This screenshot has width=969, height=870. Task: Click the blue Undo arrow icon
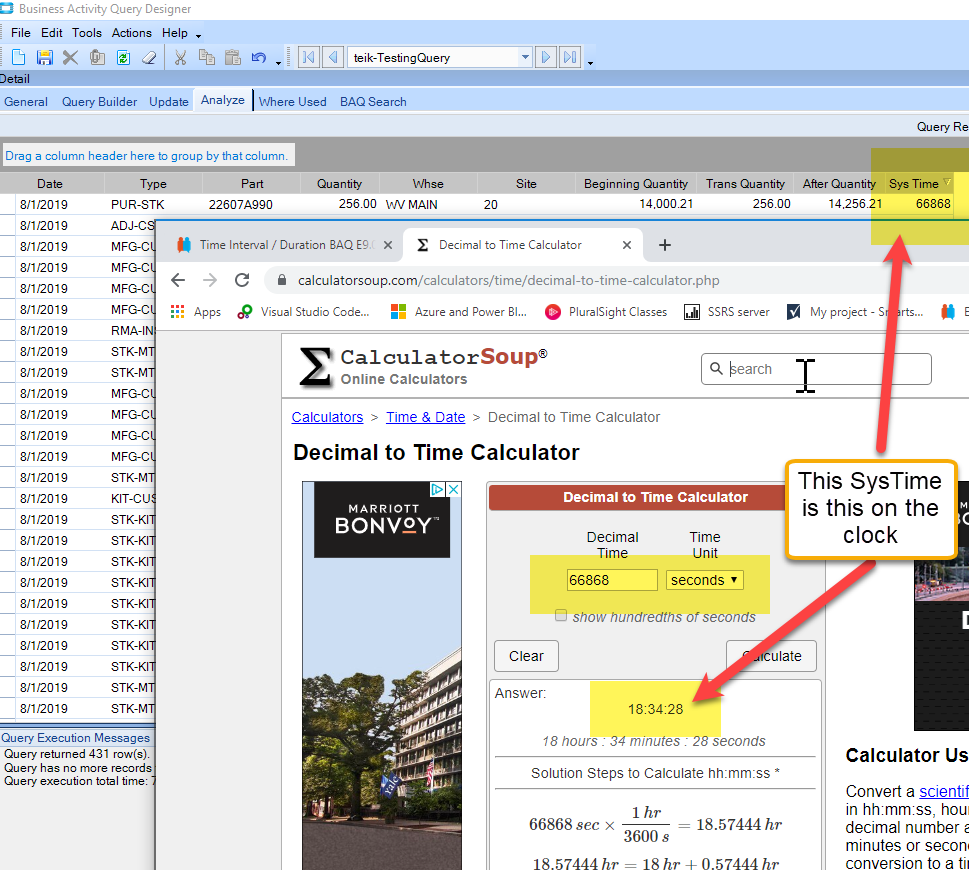click(x=258, y=57)
